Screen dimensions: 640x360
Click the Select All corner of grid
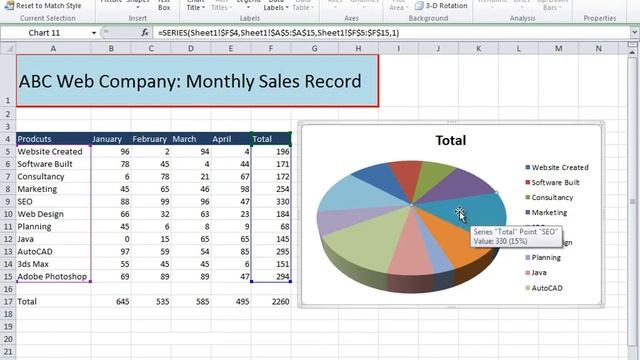pos(8,49)
